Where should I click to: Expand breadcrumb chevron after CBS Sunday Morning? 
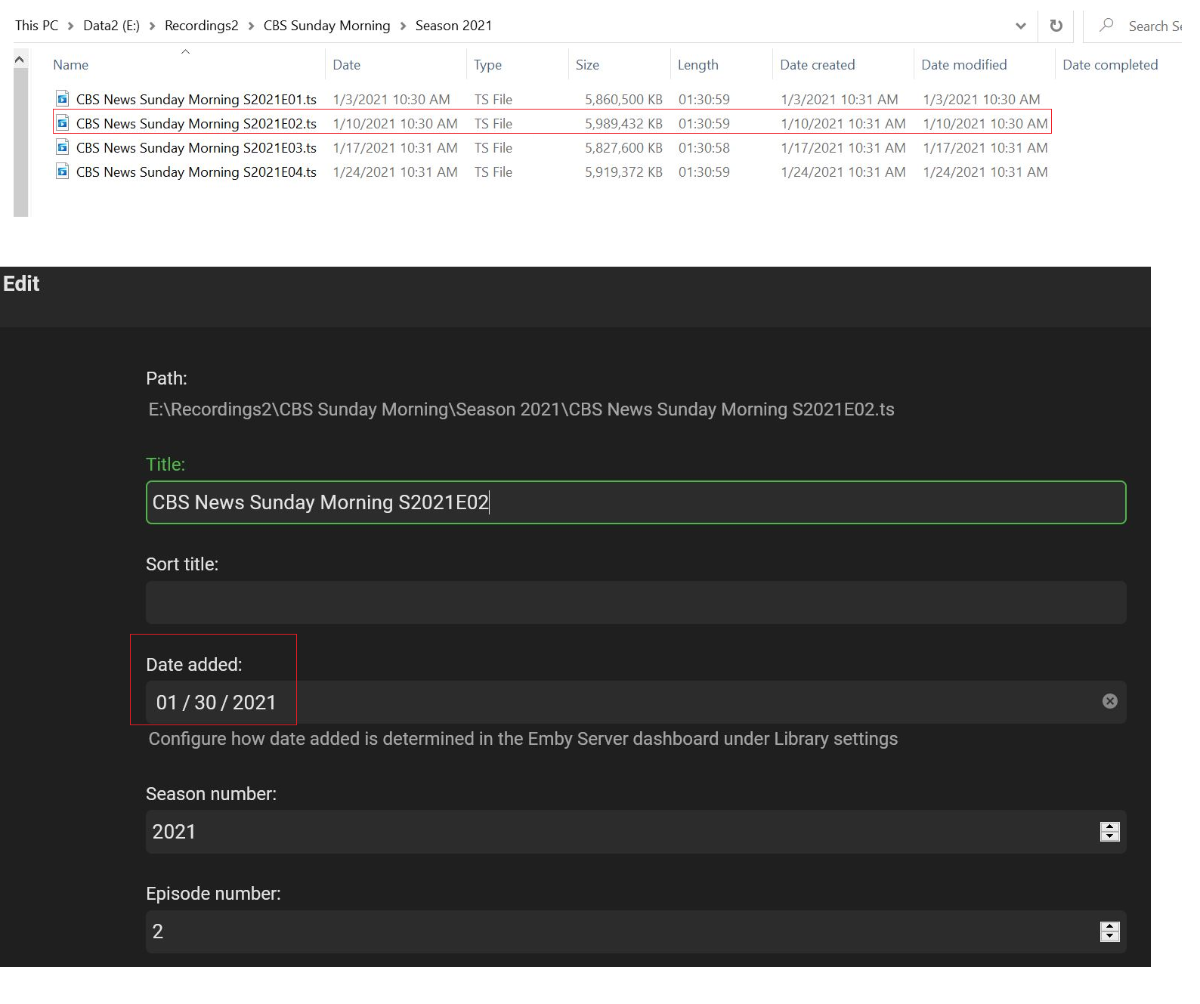pos(403,26)
